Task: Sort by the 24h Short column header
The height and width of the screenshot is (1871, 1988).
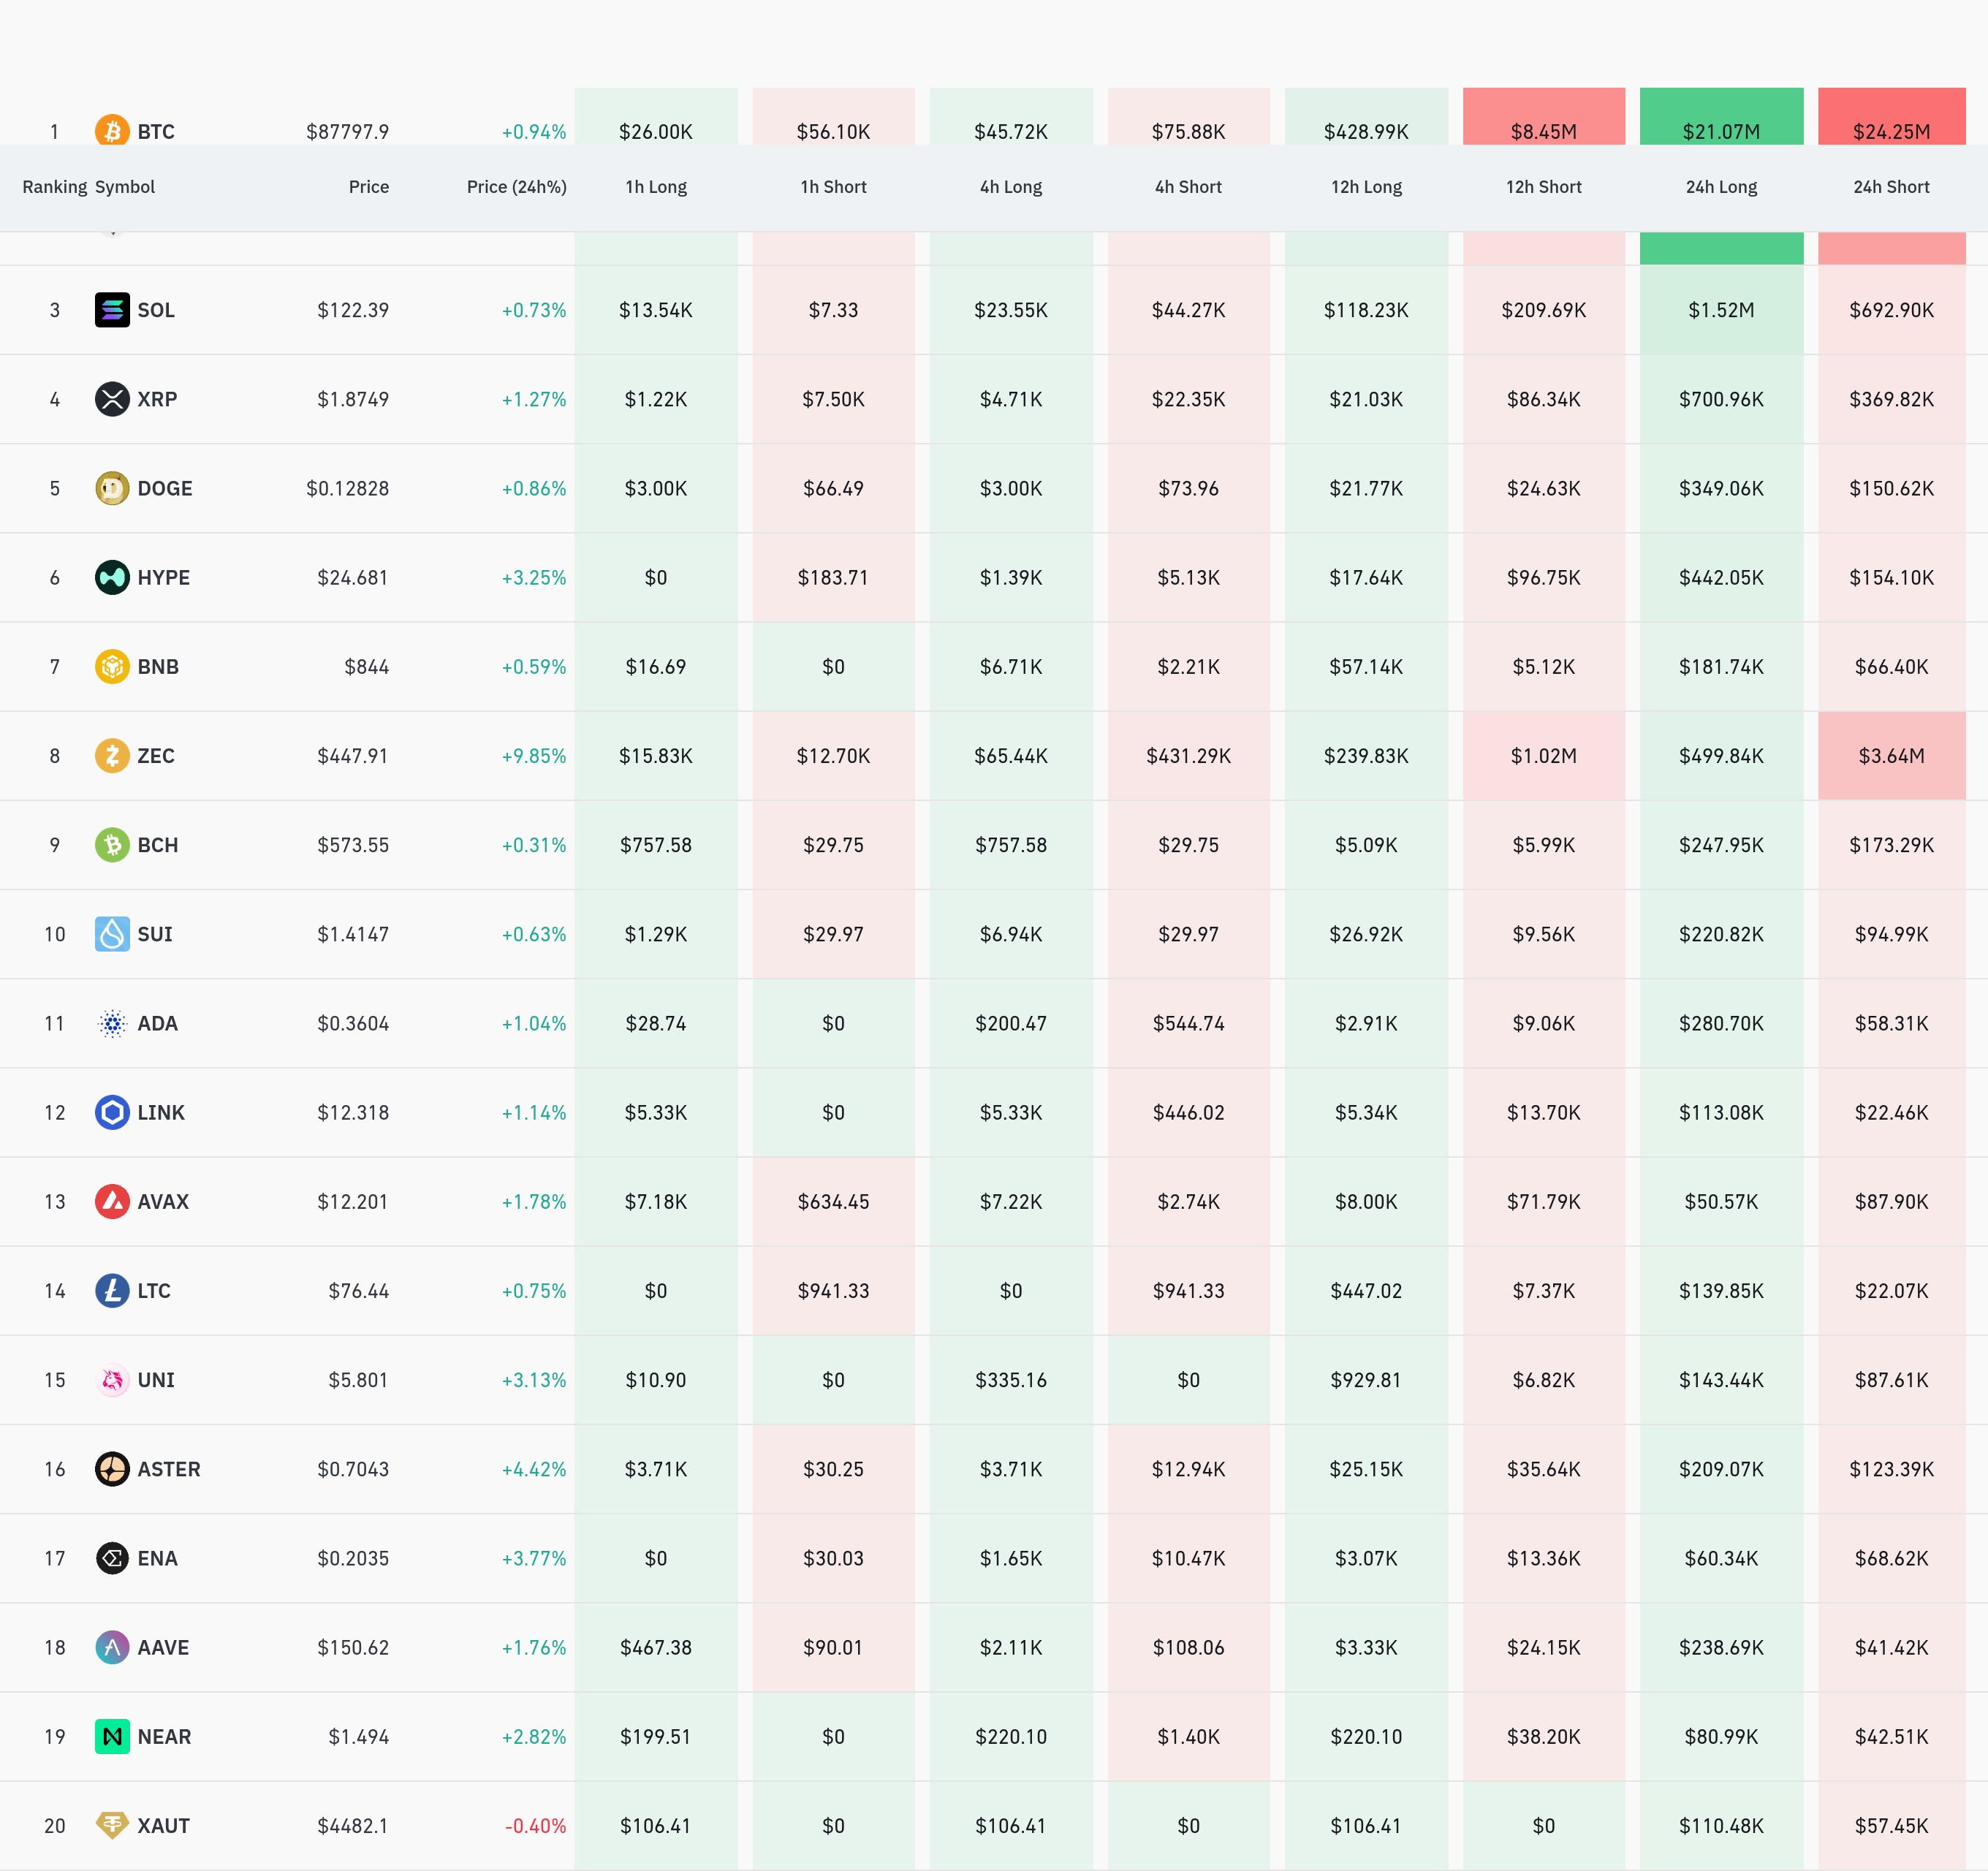Action: (1891, 187)
